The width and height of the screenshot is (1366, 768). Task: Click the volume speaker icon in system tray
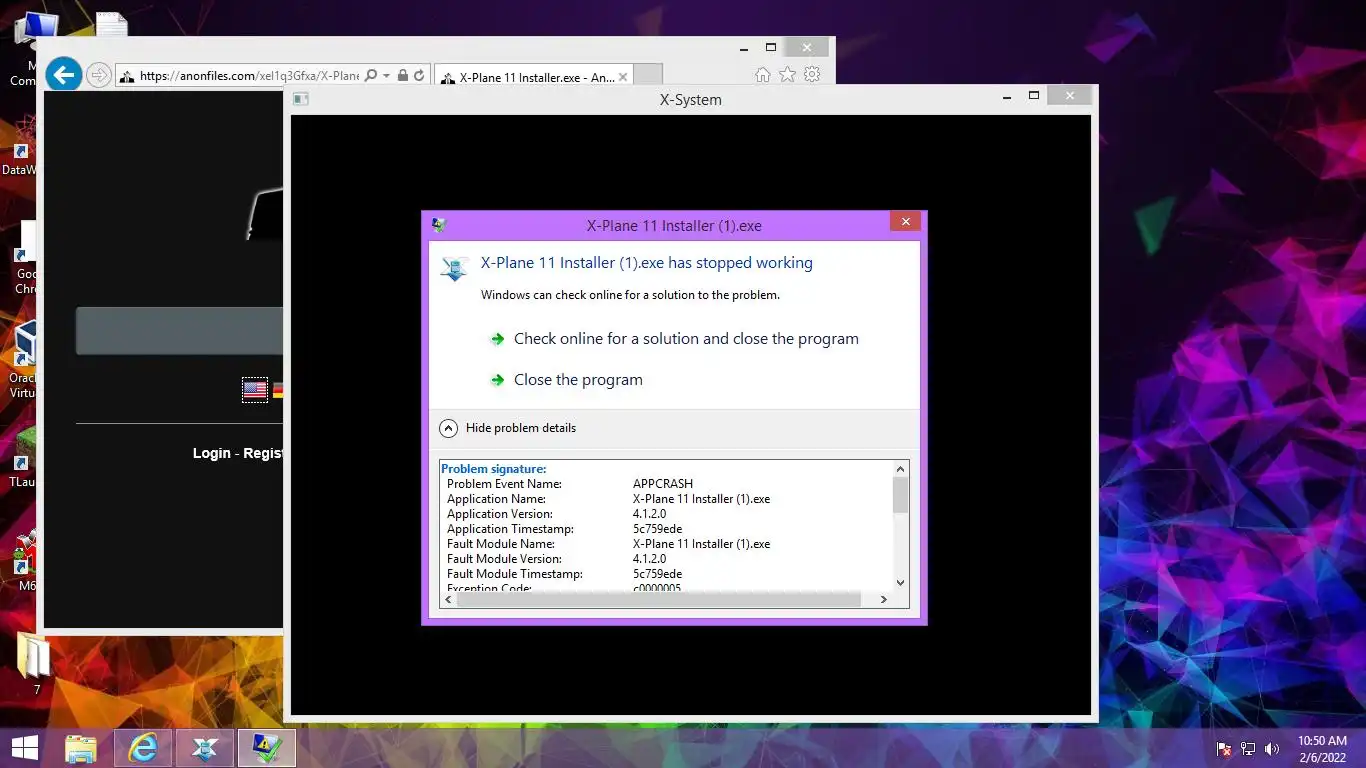(x=1272, y=749)
